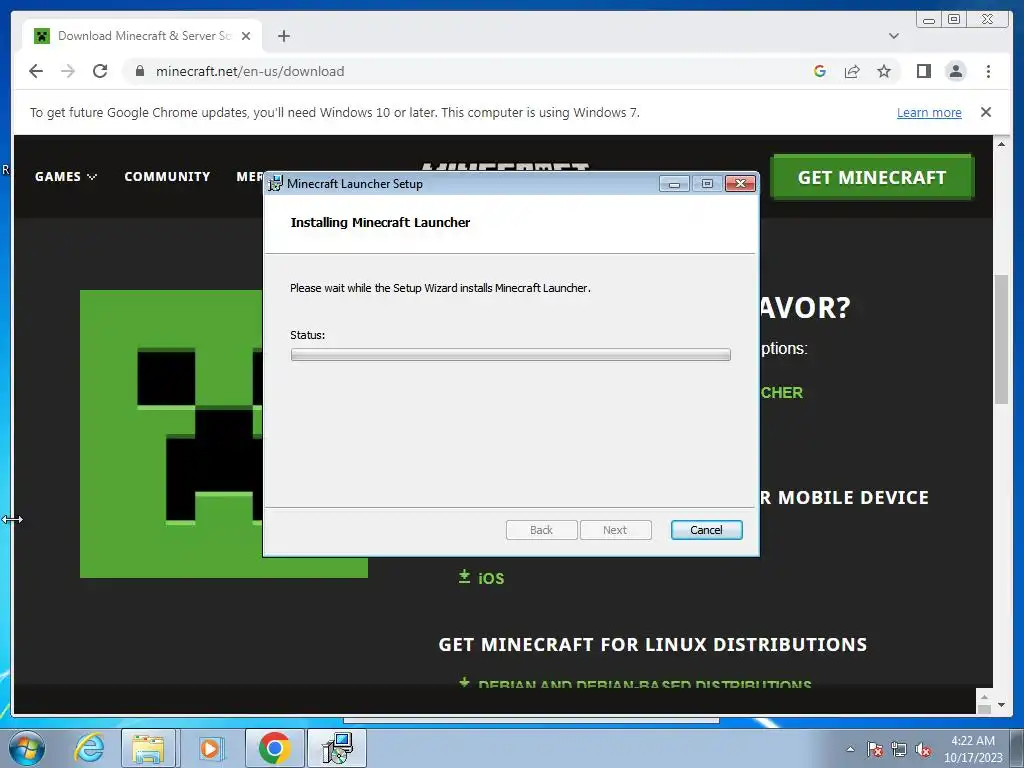The image size is (1024, 768).
Task: Click the Installing Minecraft Launcher heading
Action: tap(380, 223)
